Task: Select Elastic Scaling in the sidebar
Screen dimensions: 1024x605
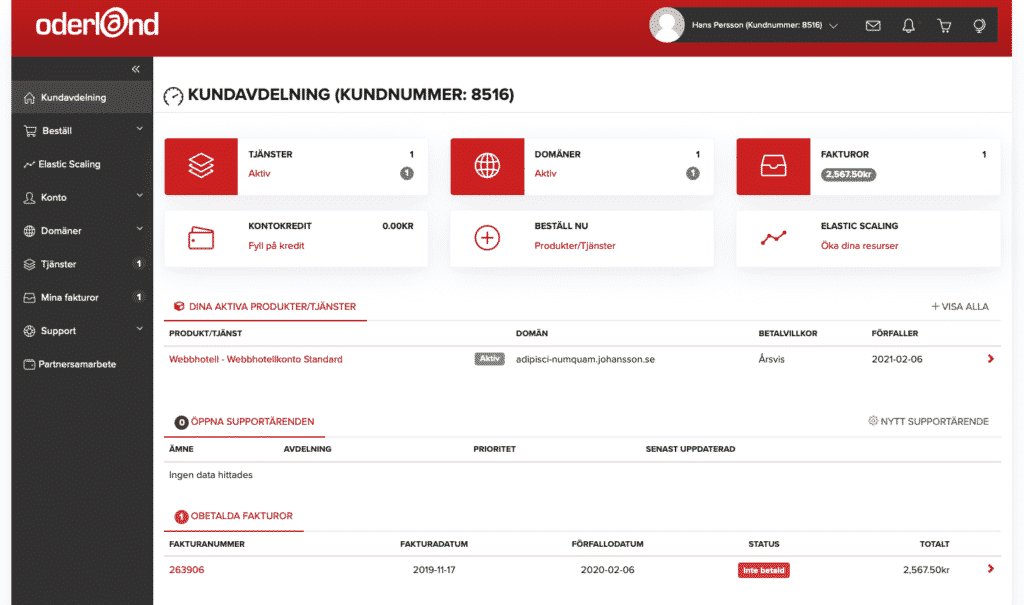Action: coord(69,164)
